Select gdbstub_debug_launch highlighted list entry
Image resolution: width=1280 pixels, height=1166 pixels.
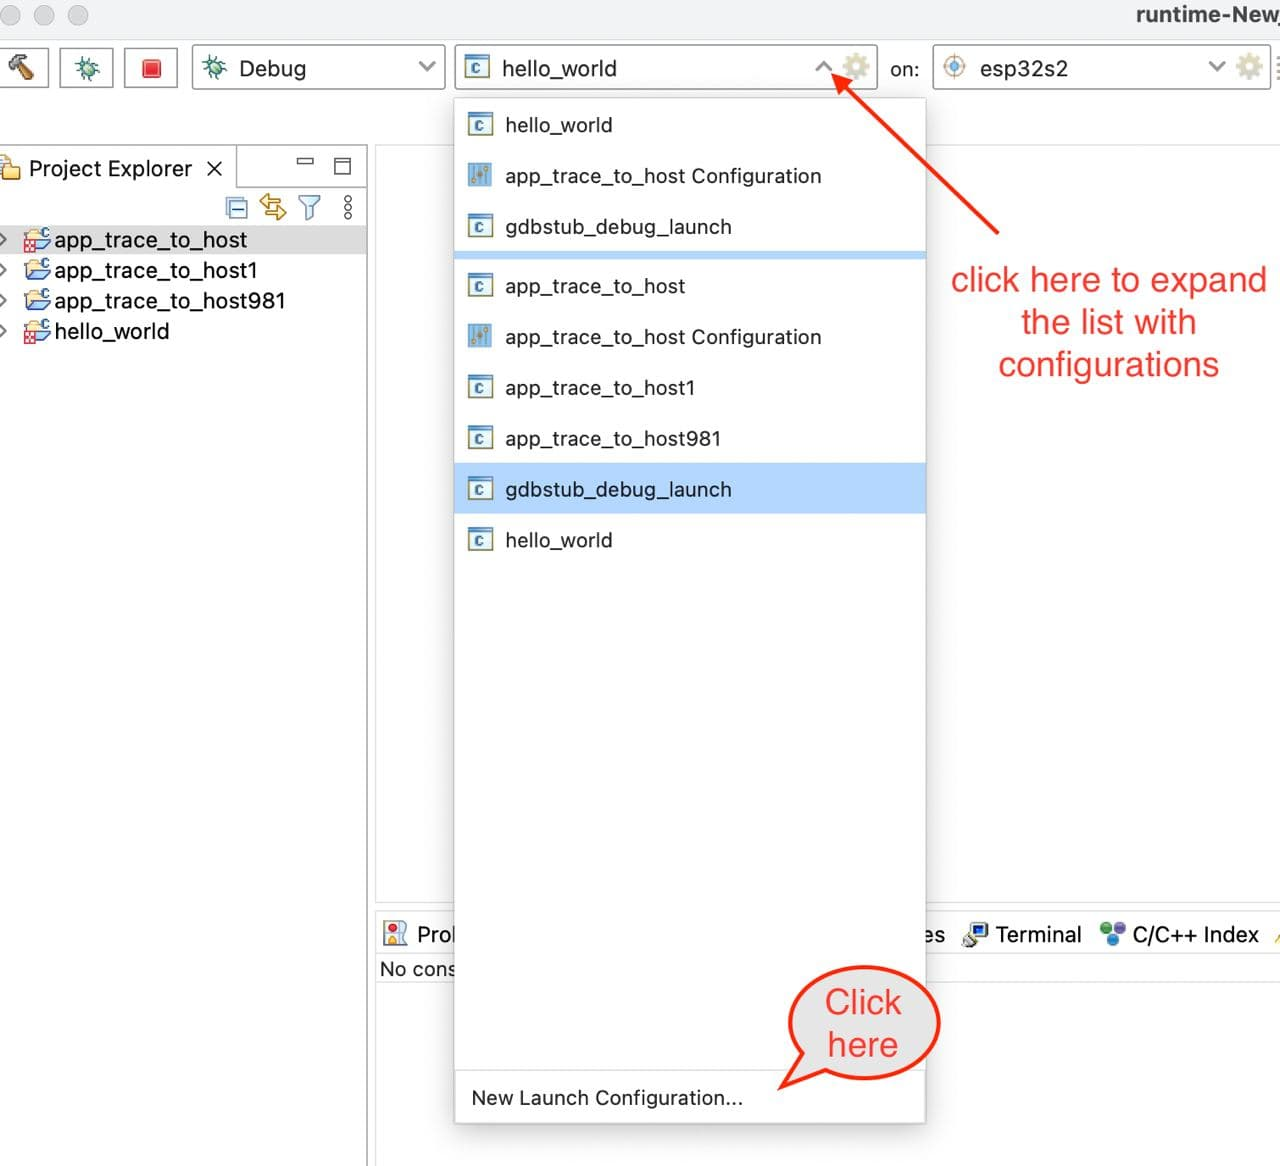(618, 489)
